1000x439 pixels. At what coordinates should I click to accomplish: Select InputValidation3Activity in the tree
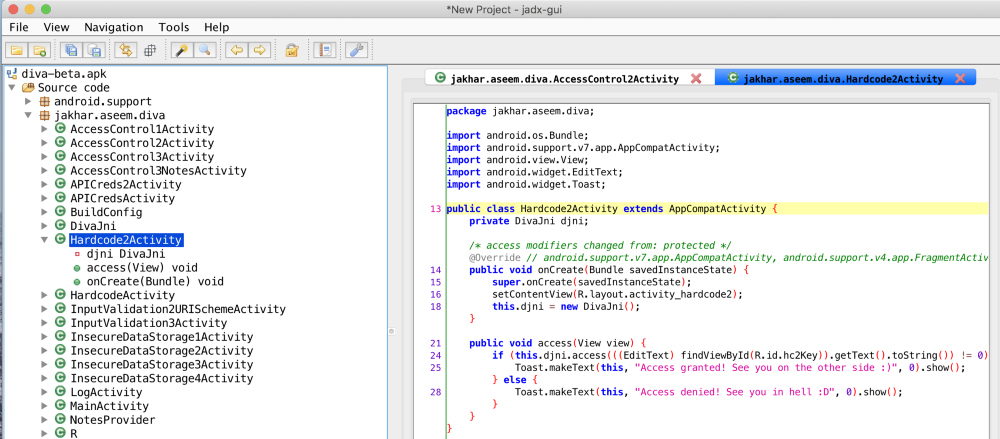149,323
